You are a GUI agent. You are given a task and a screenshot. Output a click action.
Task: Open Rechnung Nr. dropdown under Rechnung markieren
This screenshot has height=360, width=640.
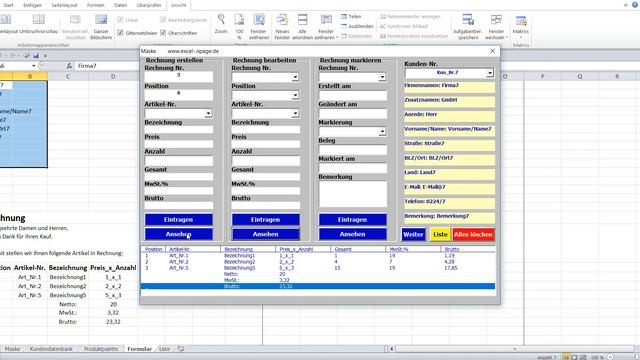pyautogui.click(x=382, y=77)
